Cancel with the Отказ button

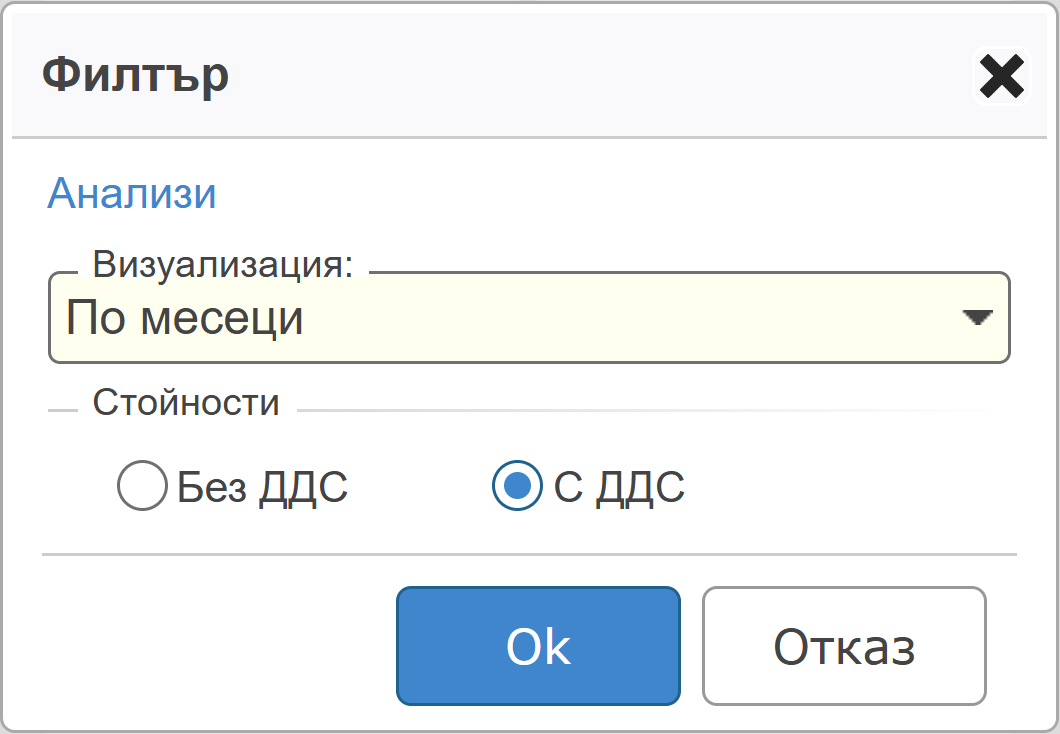(x=844, y=646)
